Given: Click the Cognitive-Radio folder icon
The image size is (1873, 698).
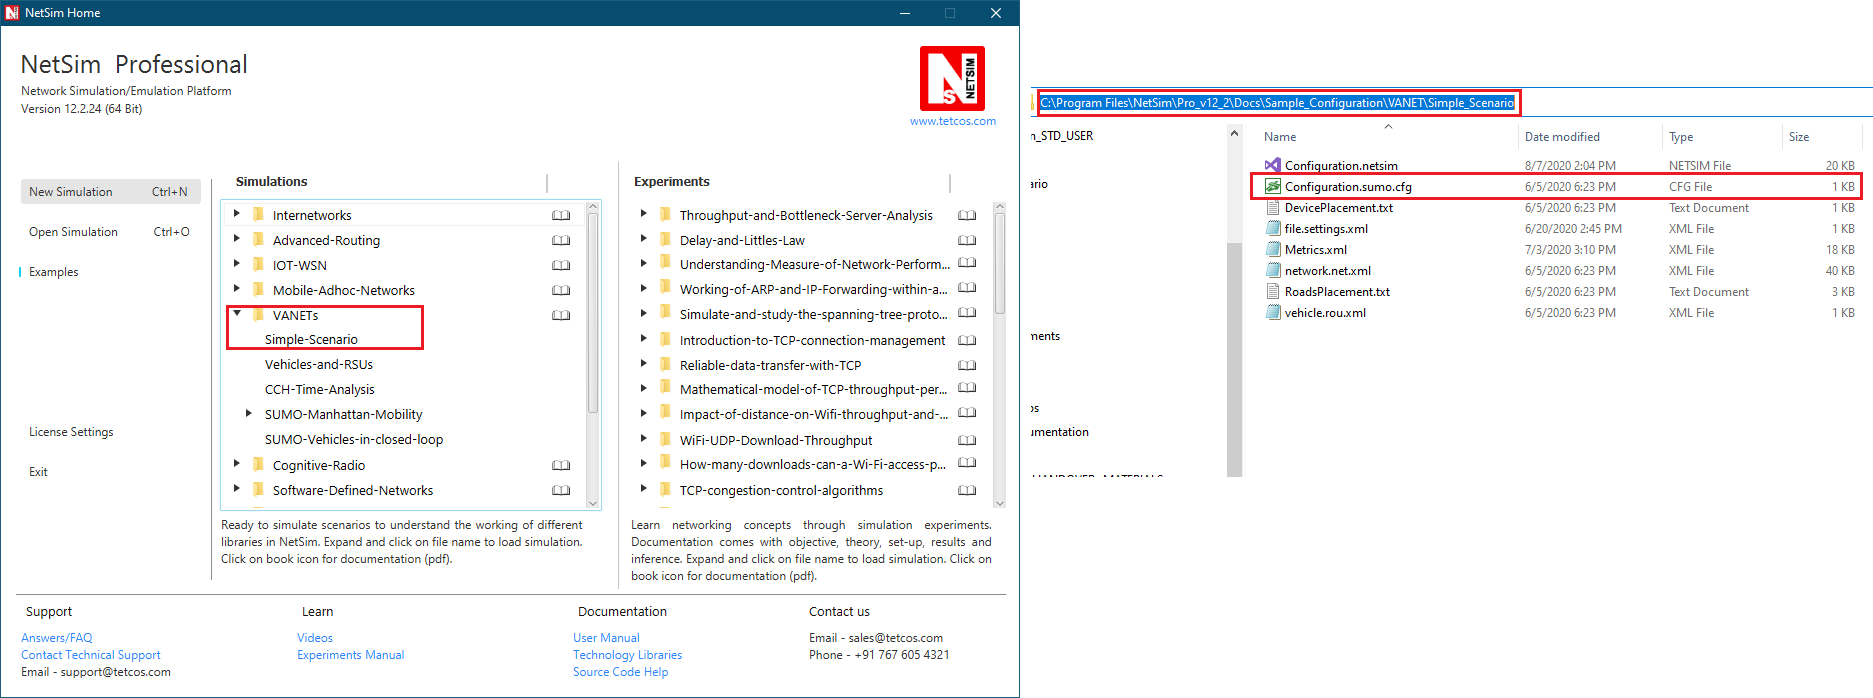Looking at the screenshot, I should [259, 464].
